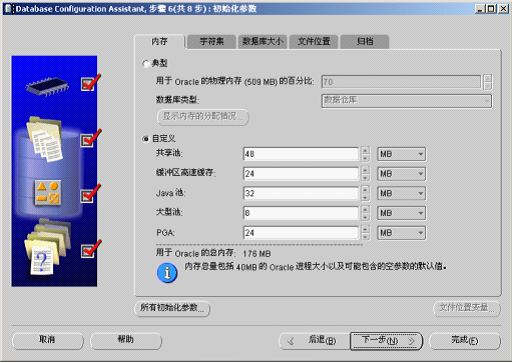Click the 缓冲区高速缓存 input field
Screen dimensions: 512x363
[x=301, y=174]
